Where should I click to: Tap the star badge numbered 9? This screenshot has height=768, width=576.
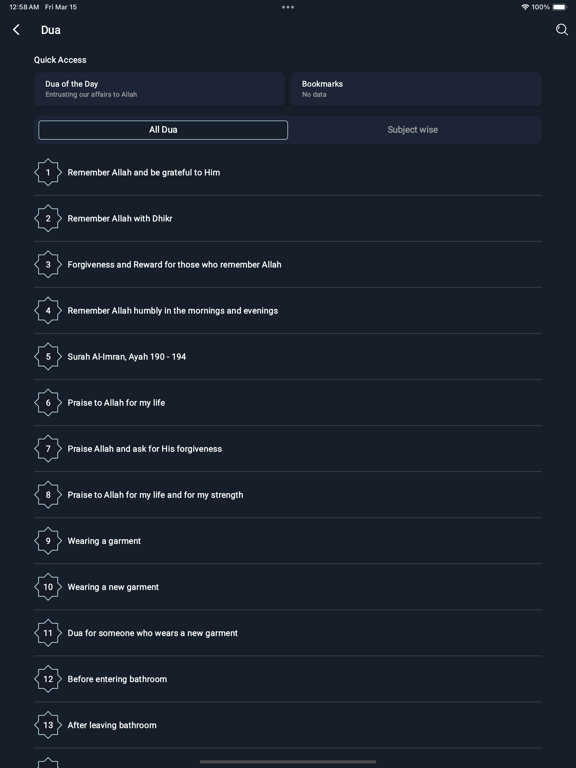click(48, 541)
